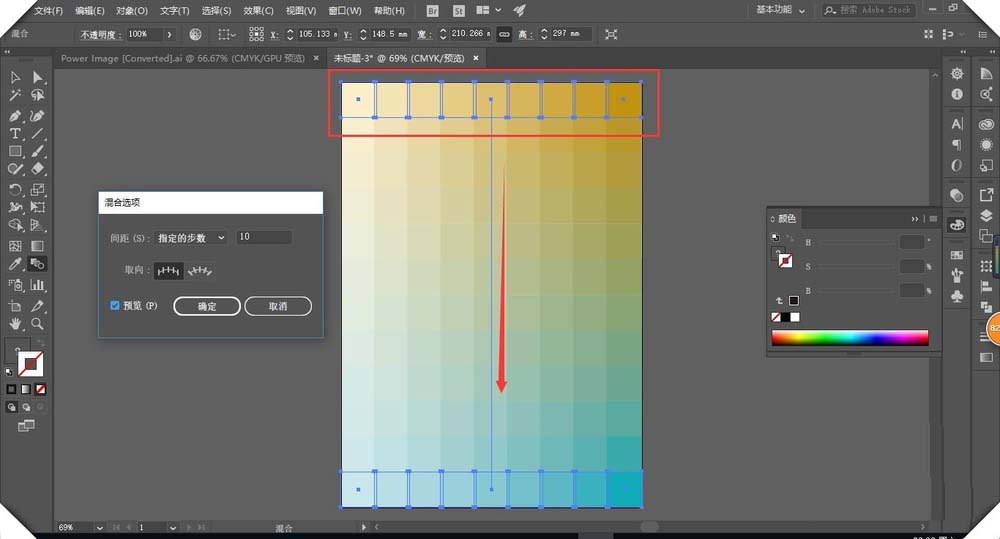Open the Color panel options menu
1000x539 pixels.
pyautogui.click(x=933, y=219)
